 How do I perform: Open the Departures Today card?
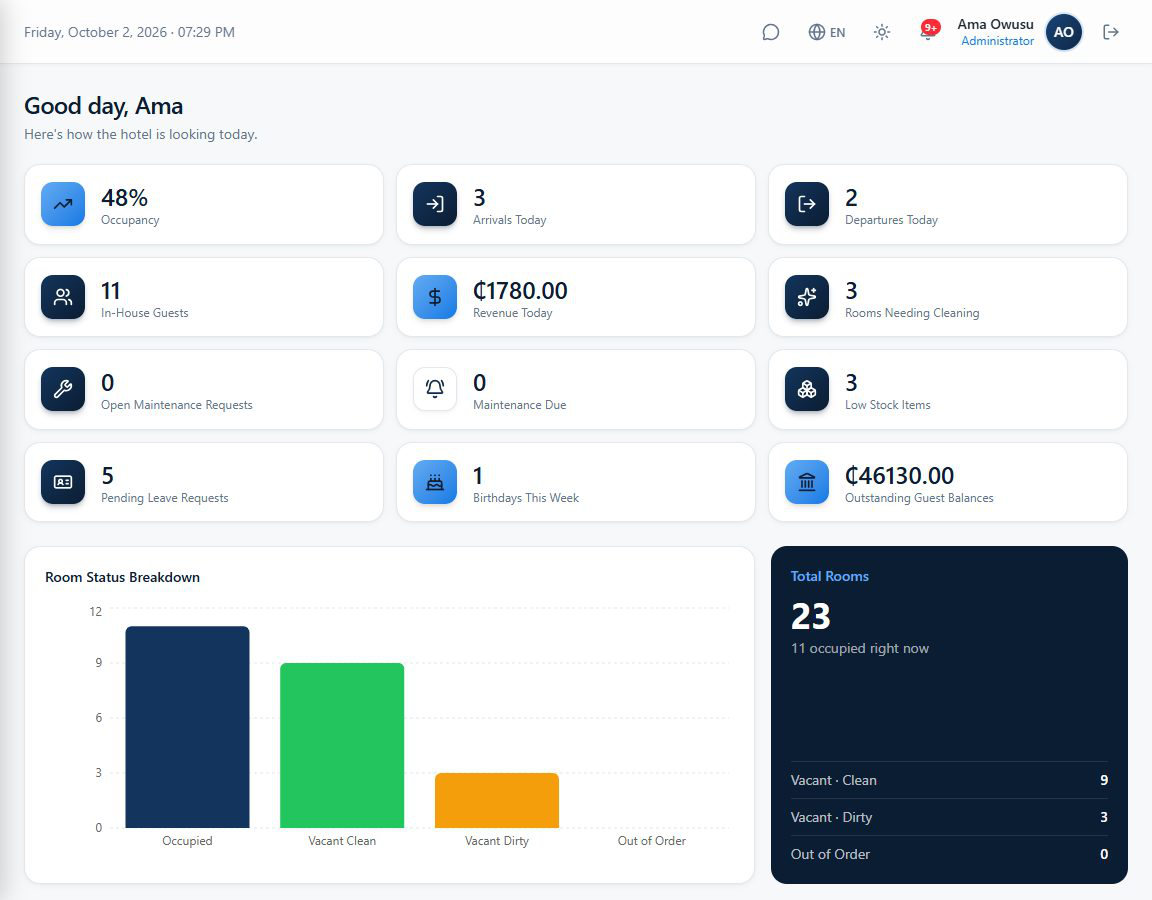[948, 204]
